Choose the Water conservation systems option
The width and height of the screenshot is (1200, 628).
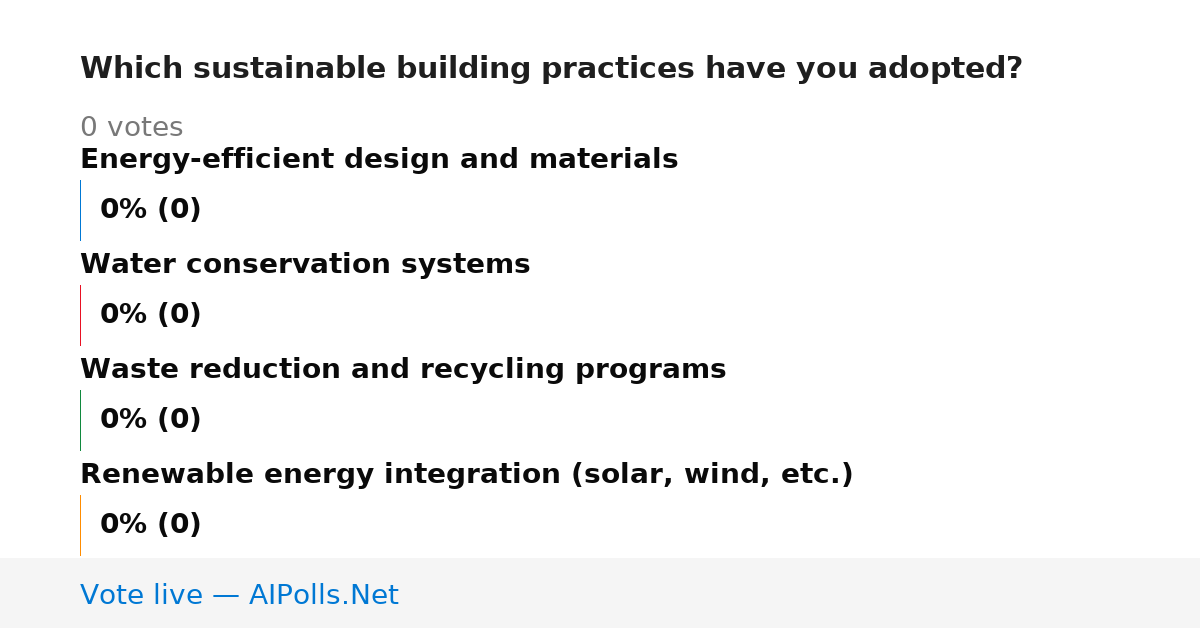tap(305, 264)
